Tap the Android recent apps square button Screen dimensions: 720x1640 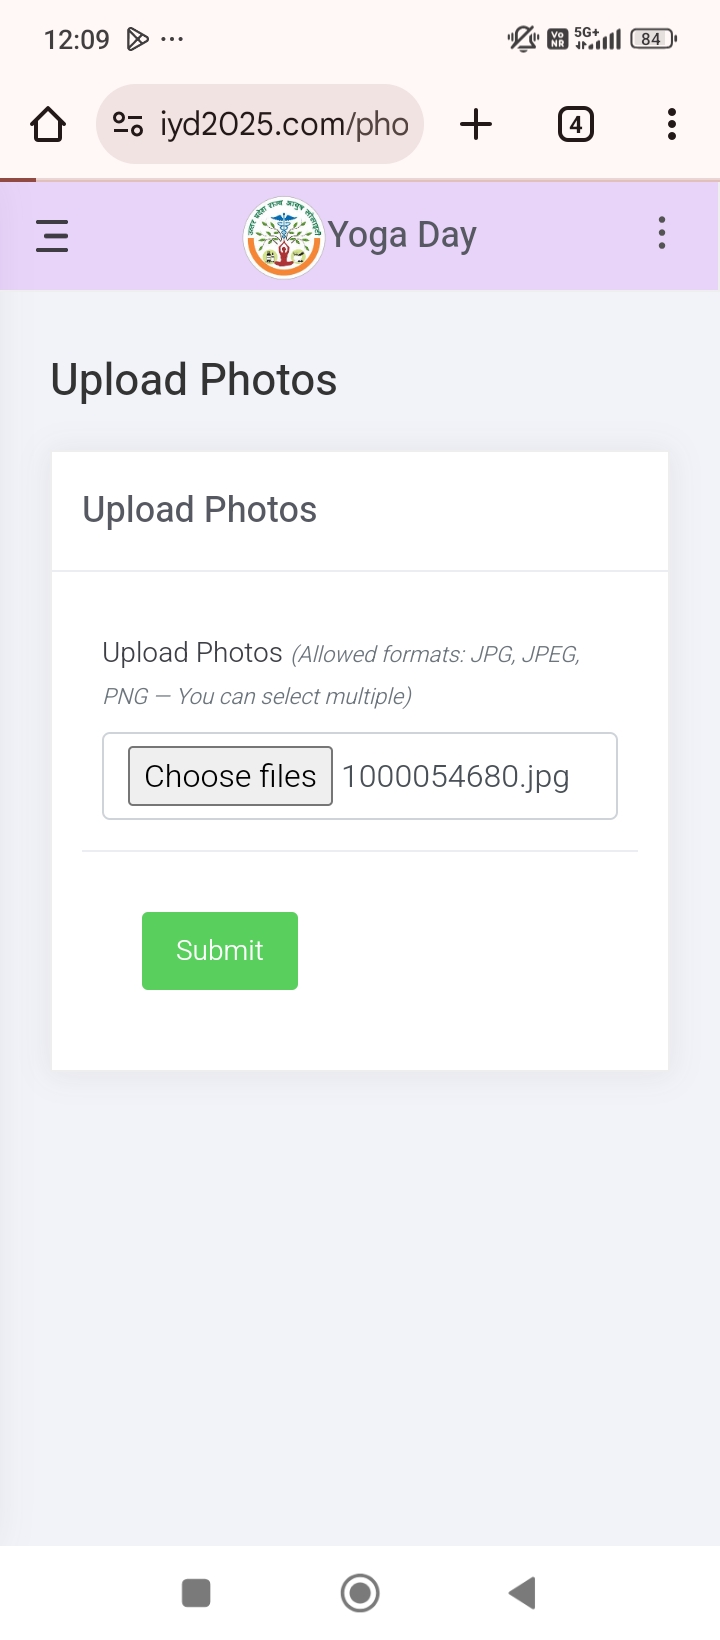[196, 1593]
